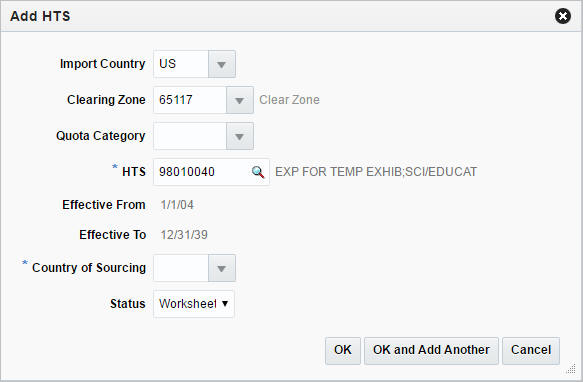The image size is (583, 382).
Task: Click the HTS field label
Action: pos(134,172)
